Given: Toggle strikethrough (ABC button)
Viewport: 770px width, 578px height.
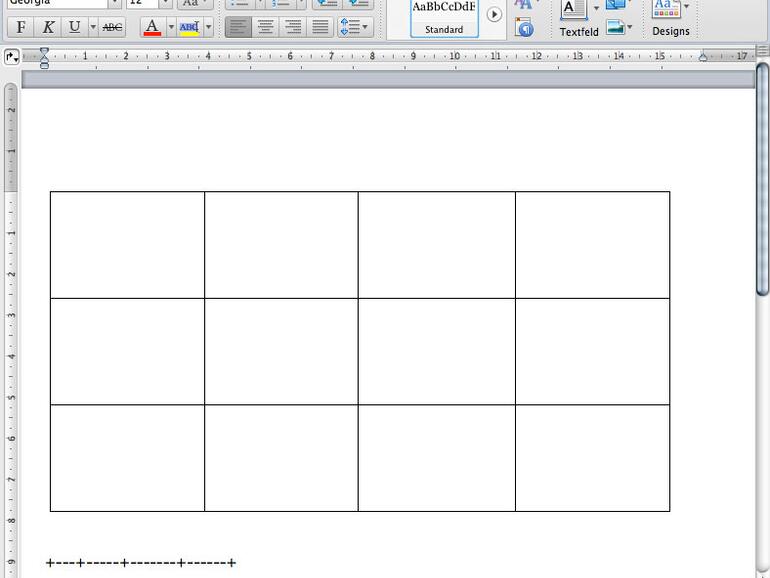Looking at the screenshot, I should click(112, 27).
